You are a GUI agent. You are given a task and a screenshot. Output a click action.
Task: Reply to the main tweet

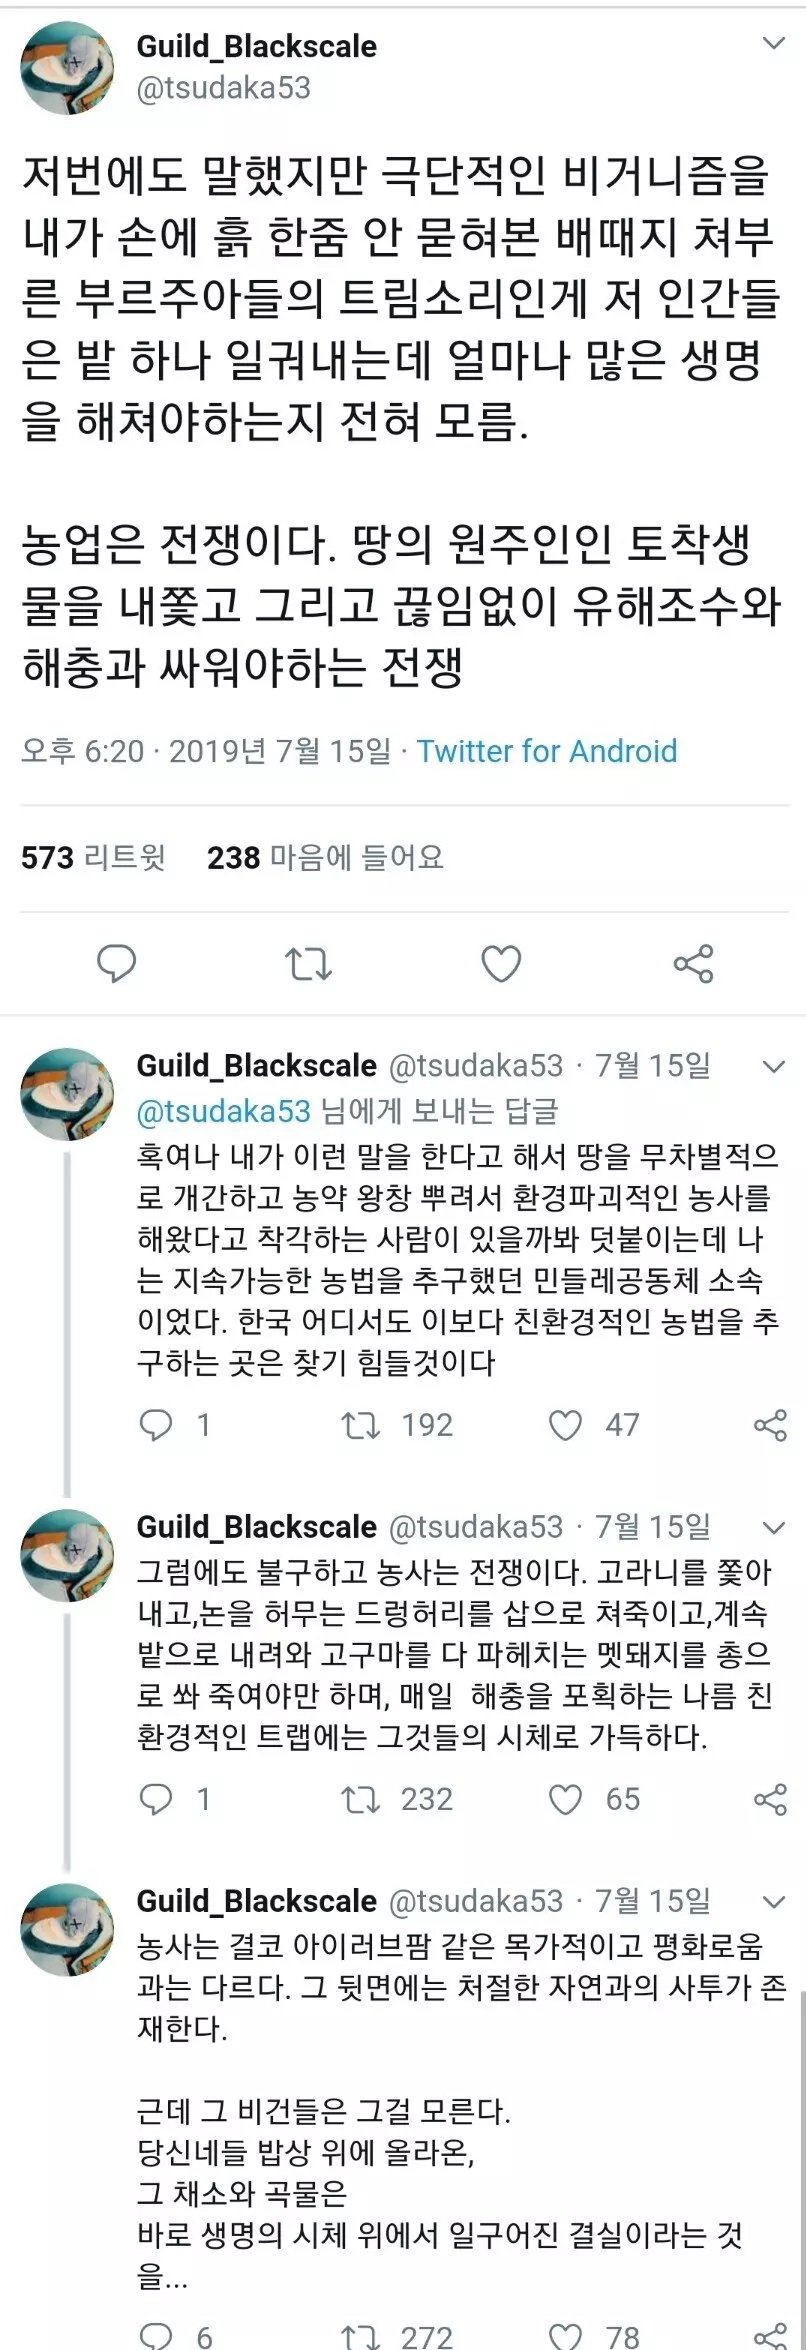click(x=116, y=963)
